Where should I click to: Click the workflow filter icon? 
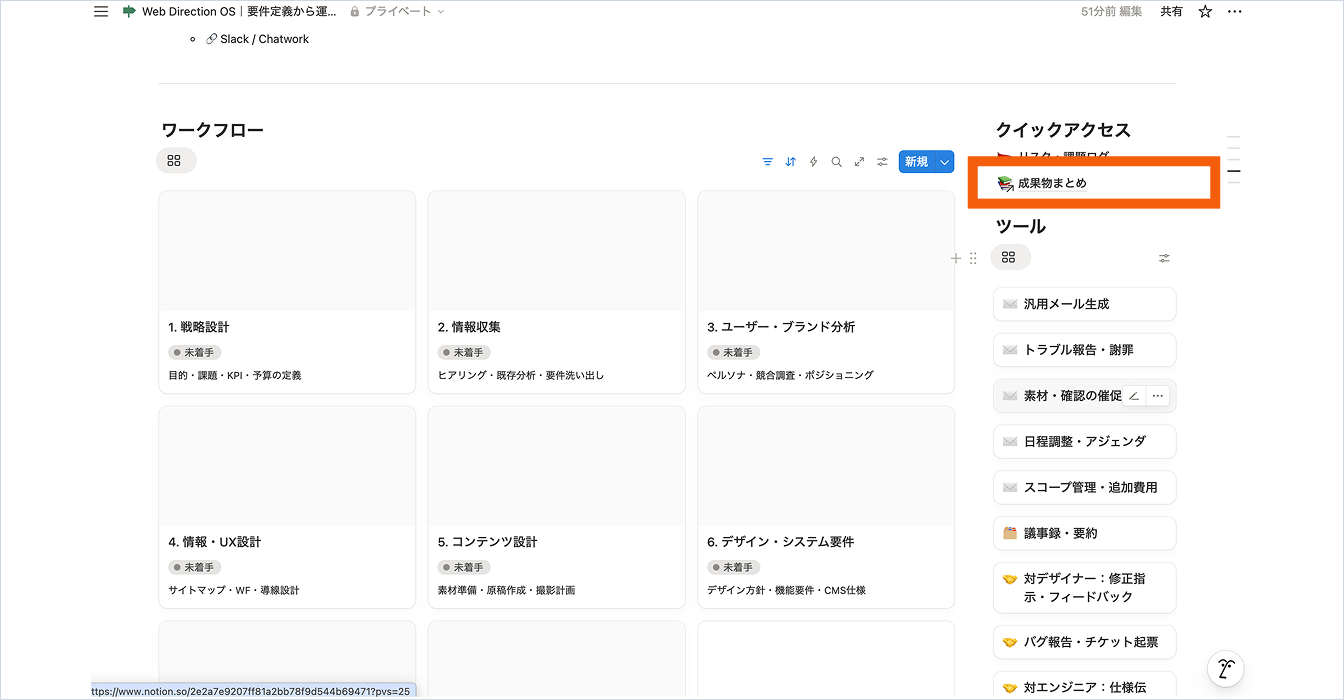click(x=767, y=162)
